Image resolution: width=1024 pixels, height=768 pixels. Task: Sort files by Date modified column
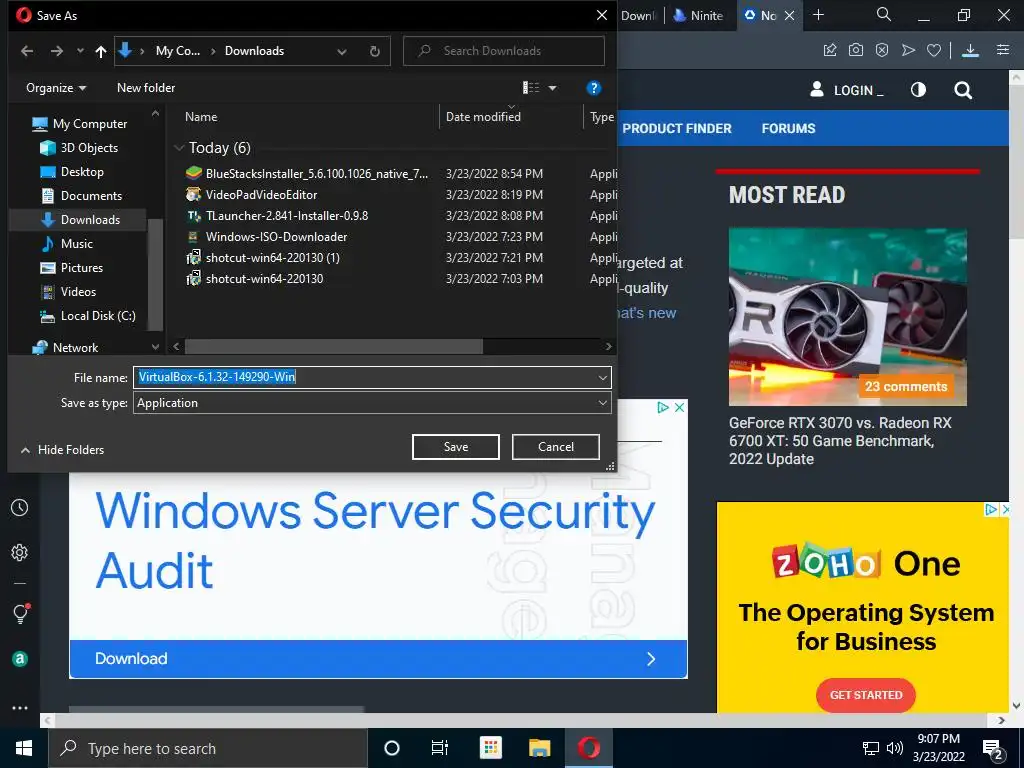483,117
